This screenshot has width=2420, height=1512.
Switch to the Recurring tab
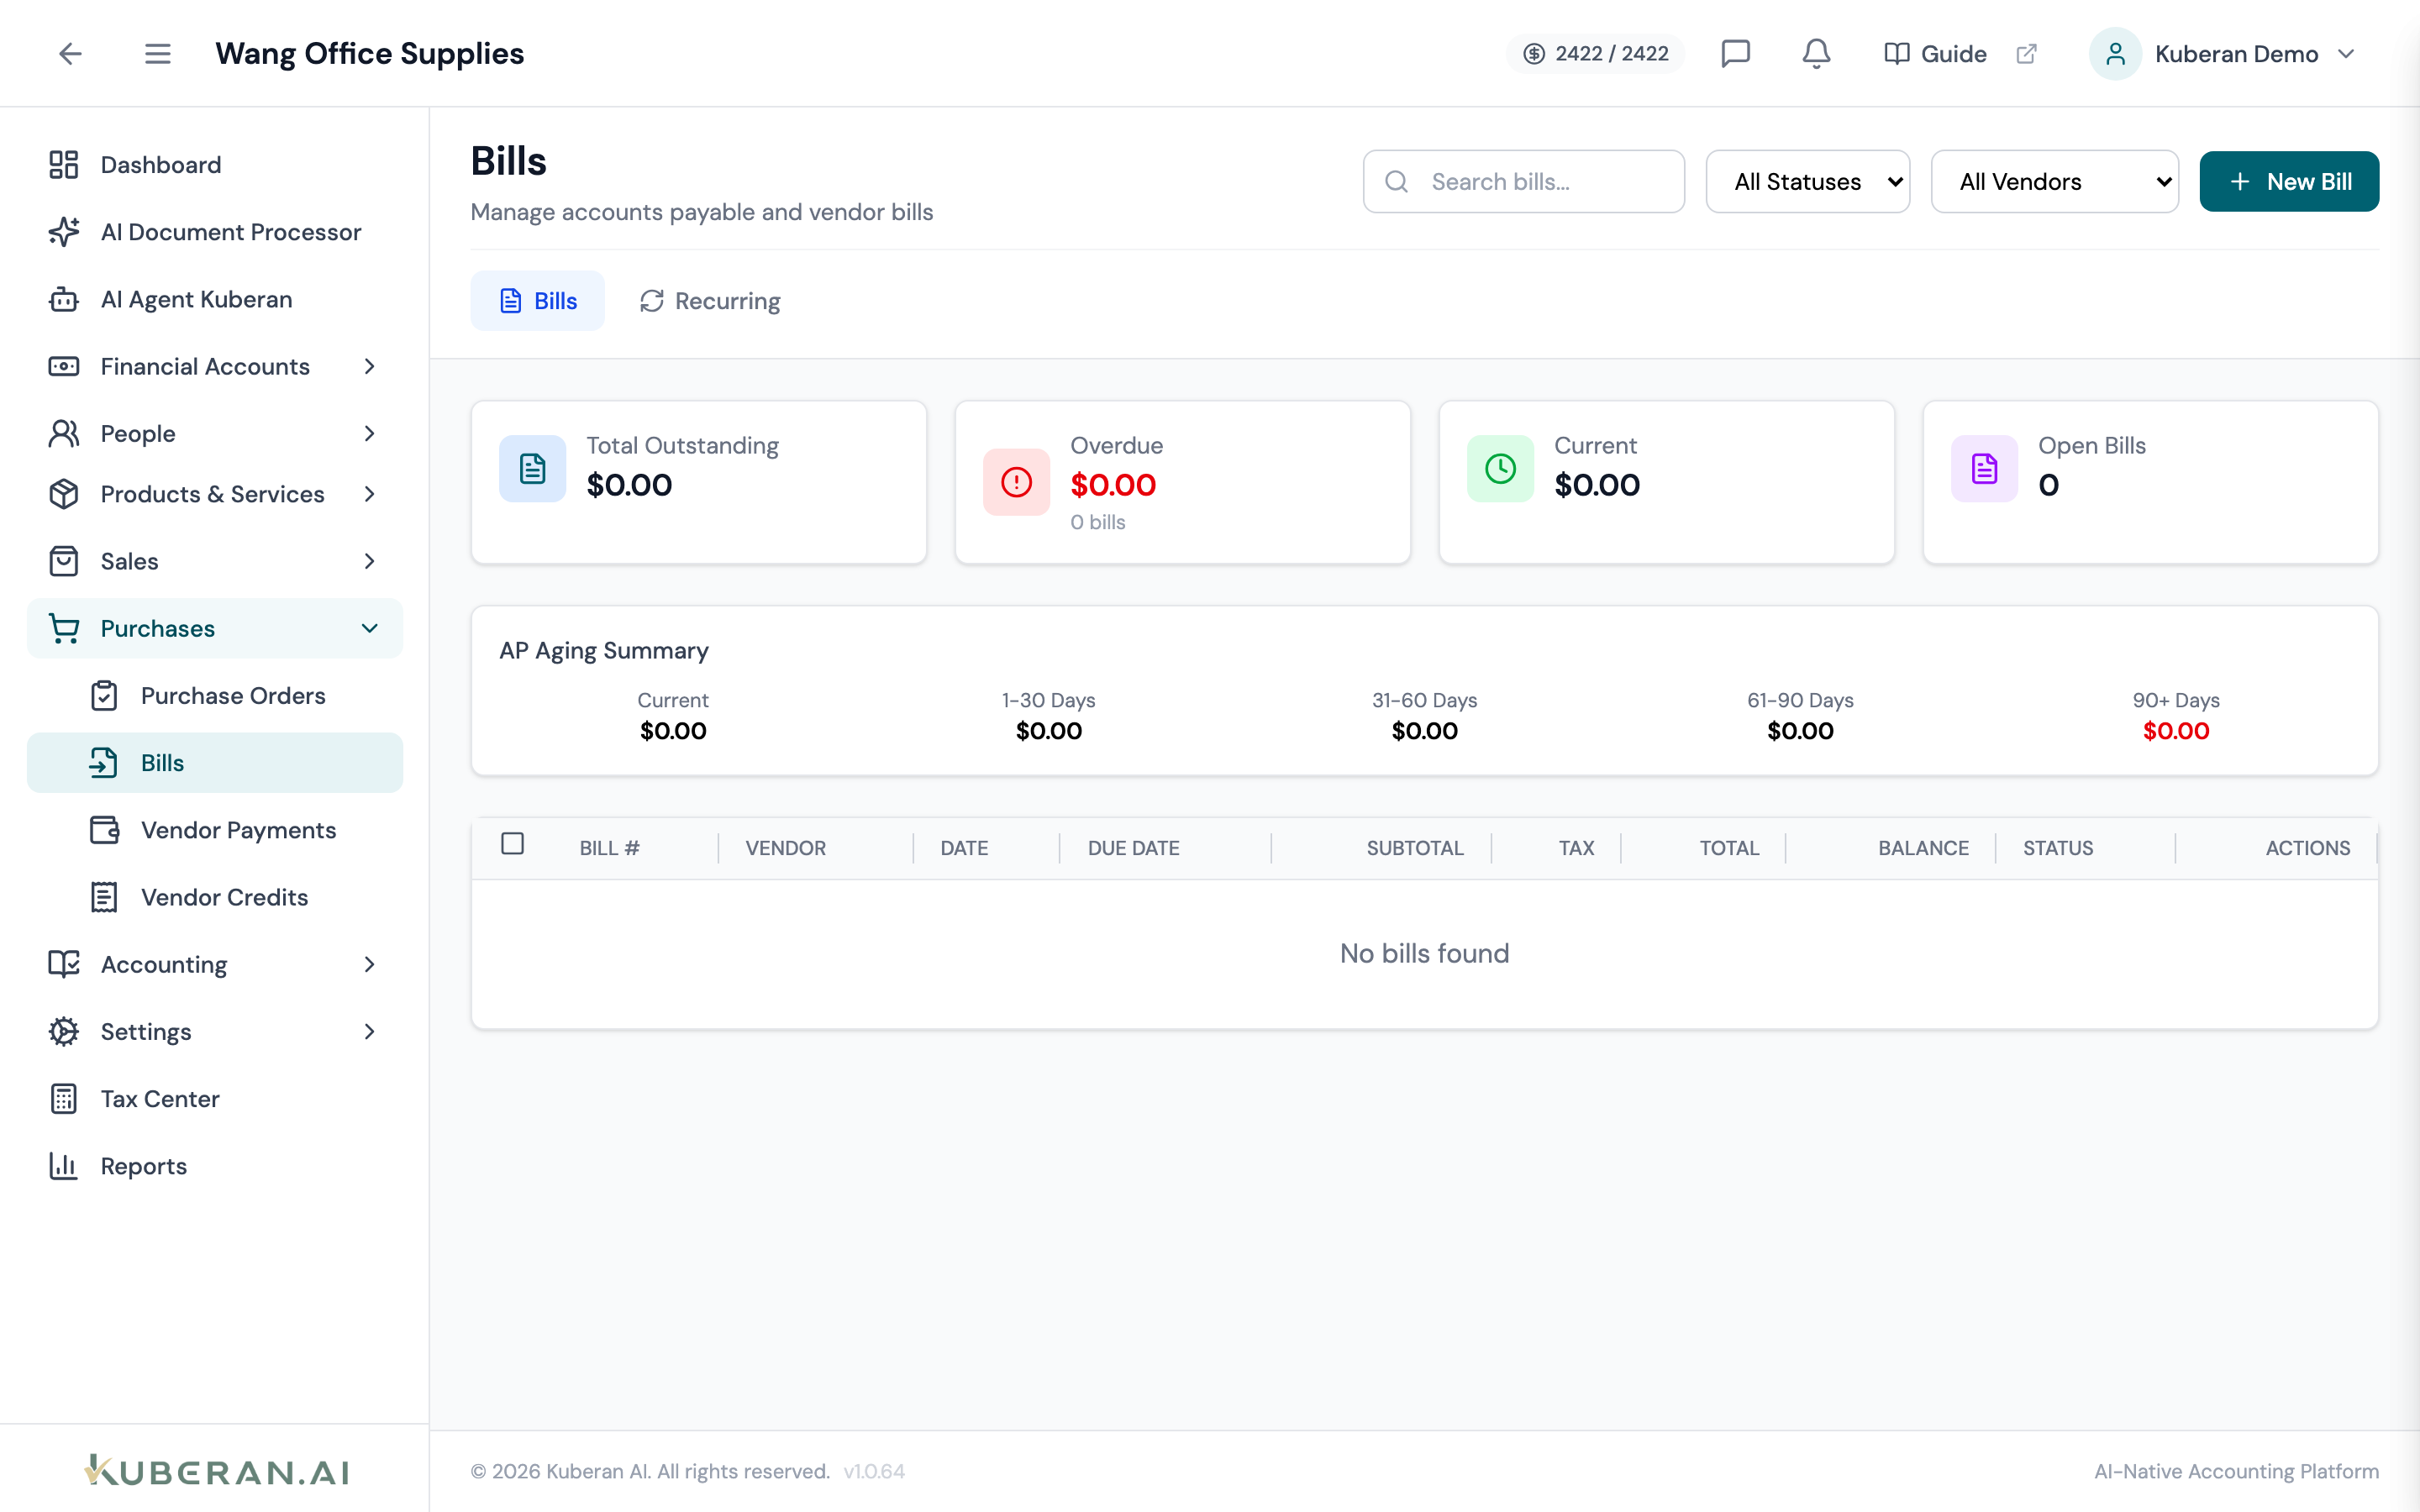coord(709,301)
